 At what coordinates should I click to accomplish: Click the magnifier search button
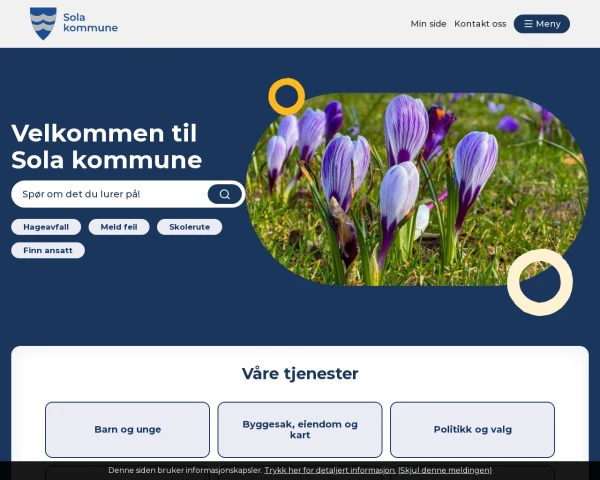(225, 194)
